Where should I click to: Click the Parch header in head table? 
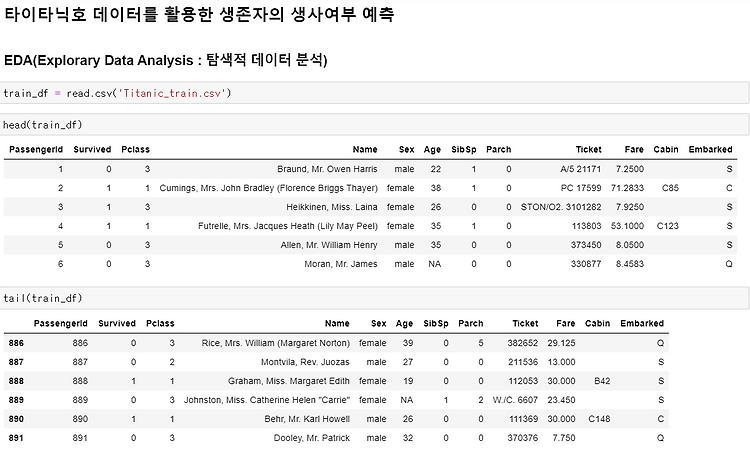[x=498, y=149]
